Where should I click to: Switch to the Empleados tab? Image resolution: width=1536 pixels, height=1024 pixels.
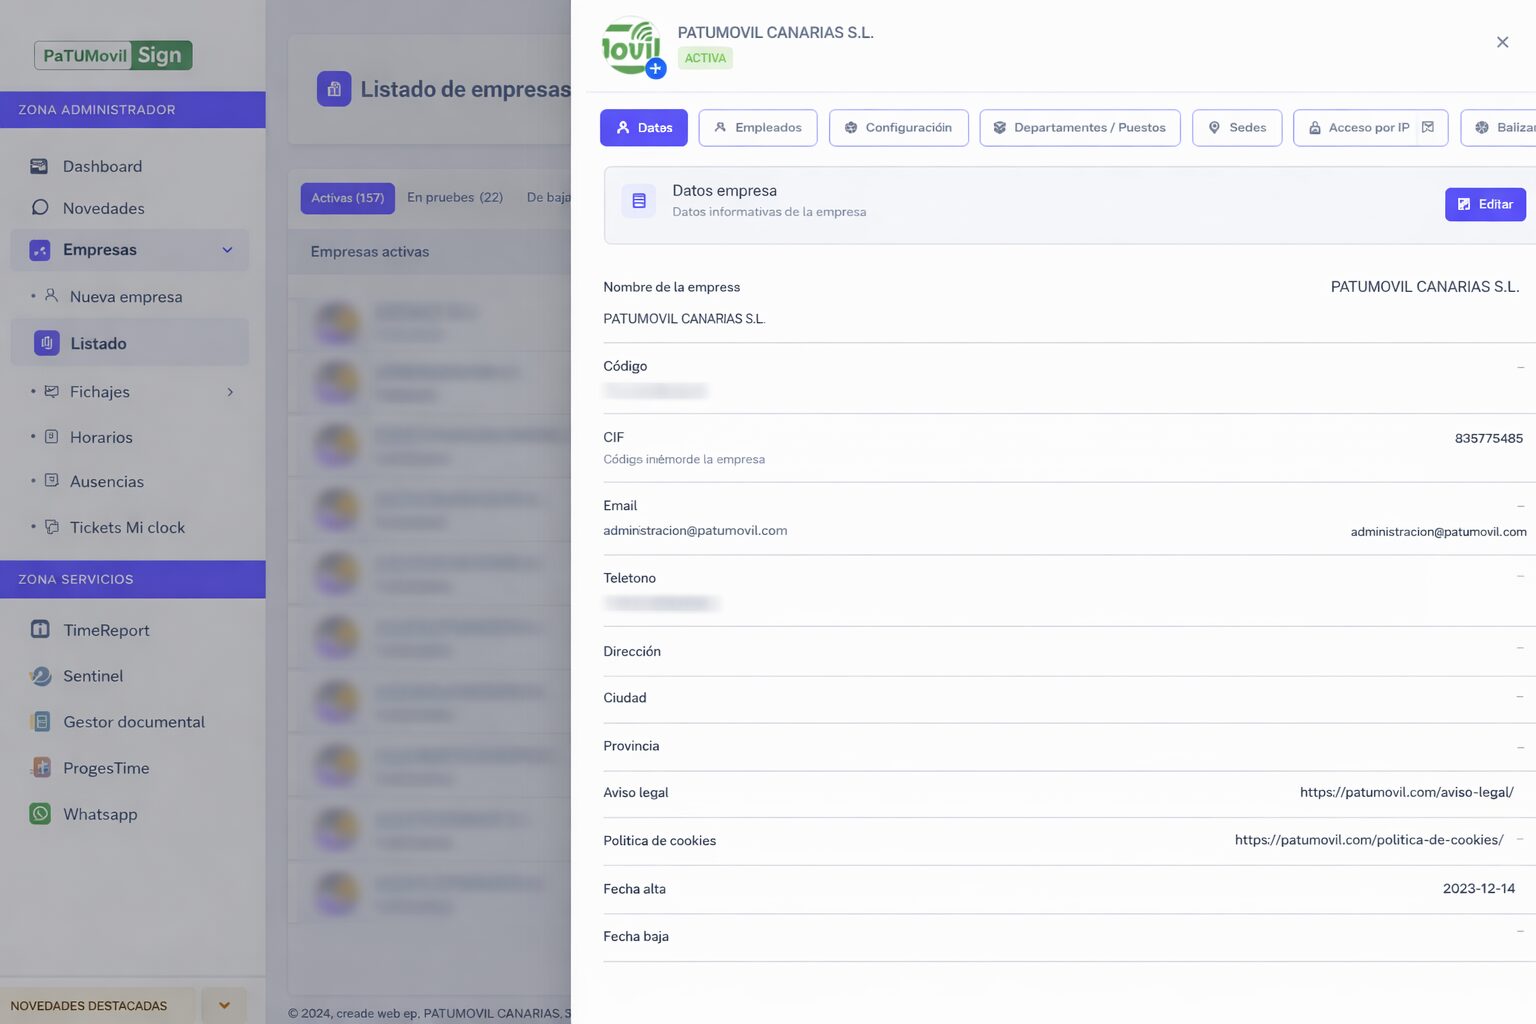[x=757, y=128]
